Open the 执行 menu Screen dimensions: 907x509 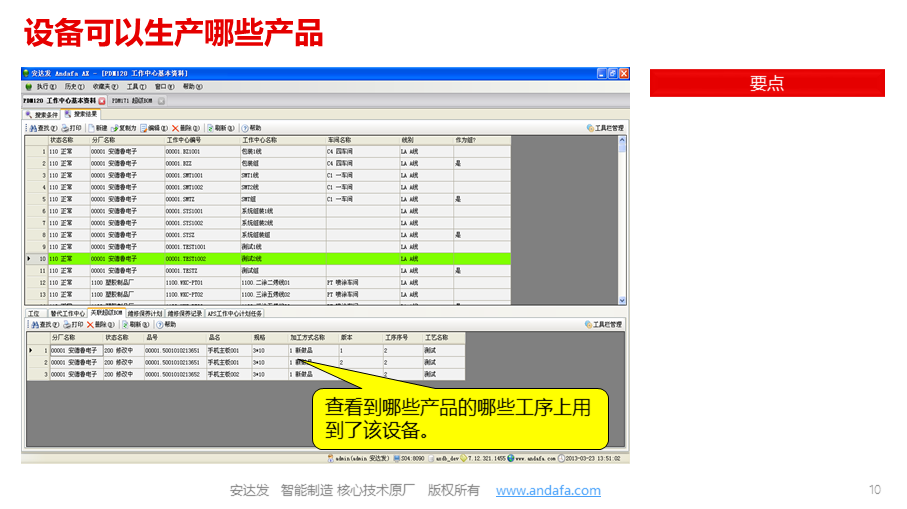point(40,87)
